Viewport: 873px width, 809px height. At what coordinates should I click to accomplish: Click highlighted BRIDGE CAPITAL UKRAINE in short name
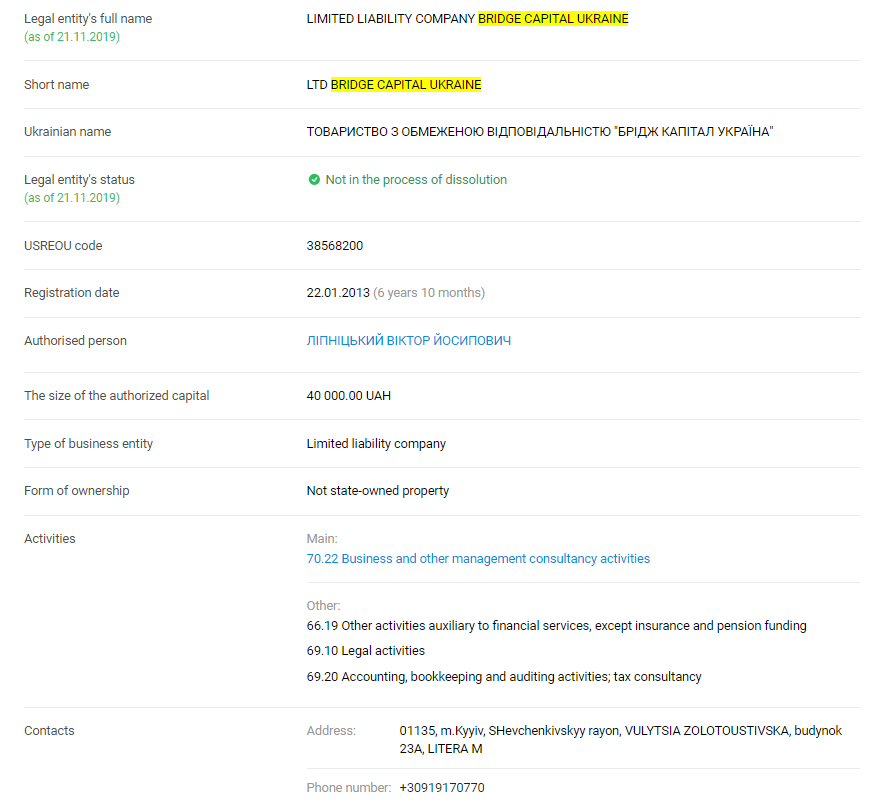point(406,85)
